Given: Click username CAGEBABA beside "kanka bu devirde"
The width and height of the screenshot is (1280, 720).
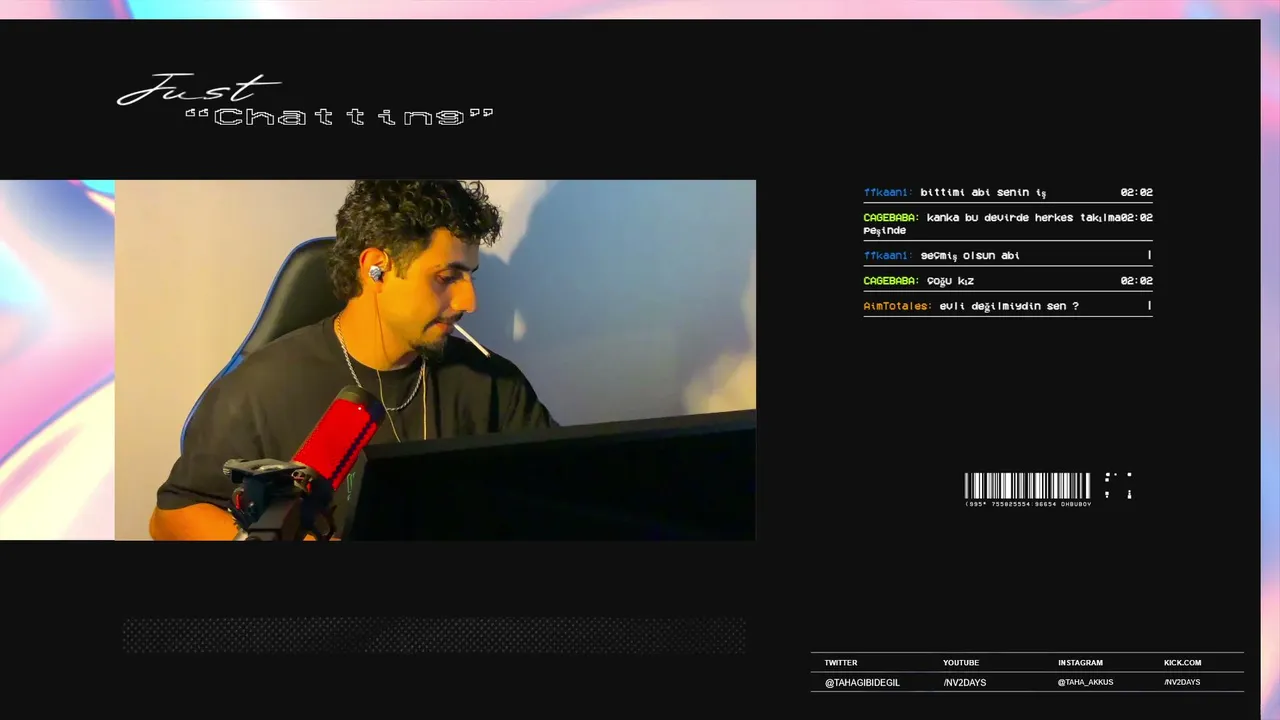Looking at the screenshot, I should [x=891, y=217].
